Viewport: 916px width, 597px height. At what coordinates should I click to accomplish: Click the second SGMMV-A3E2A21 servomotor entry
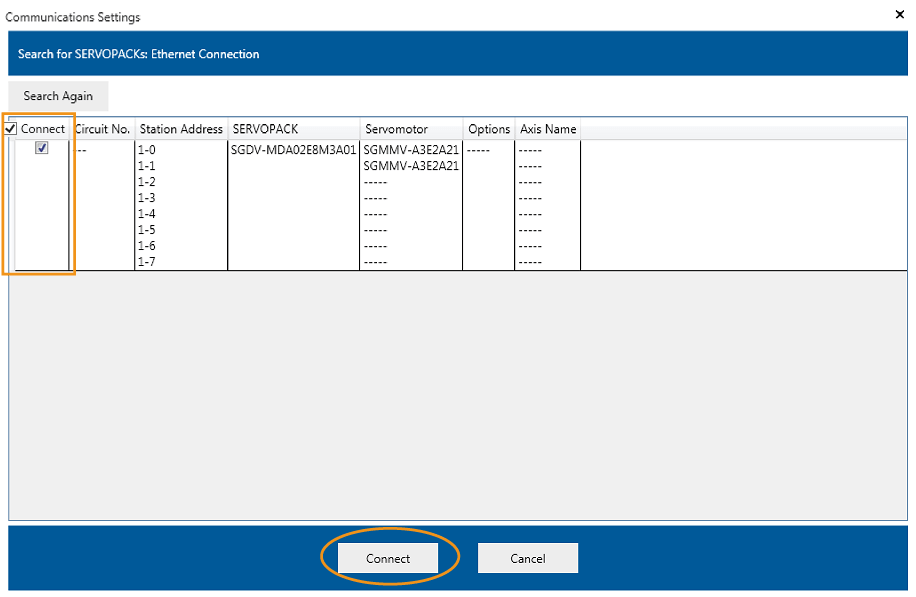click(411, 166)
